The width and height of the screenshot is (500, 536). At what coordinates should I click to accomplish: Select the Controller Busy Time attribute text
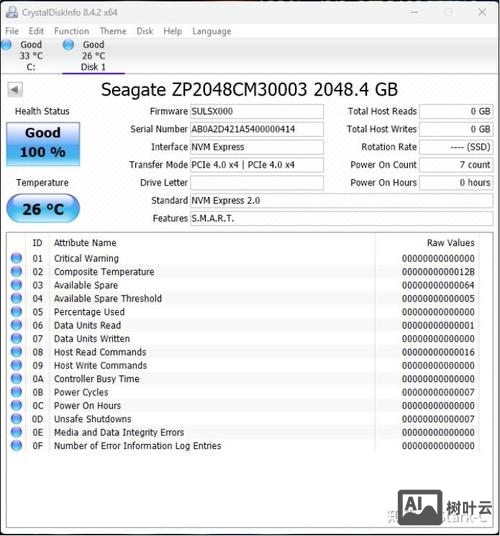coord(97,379)
